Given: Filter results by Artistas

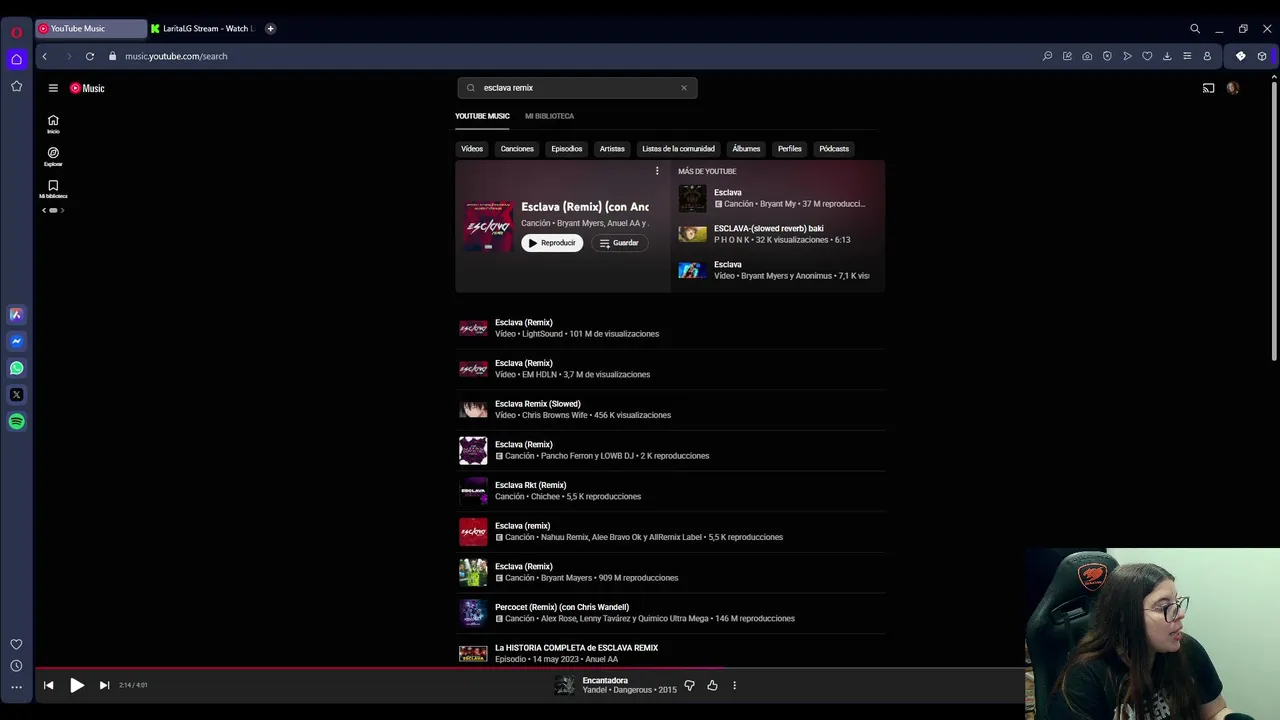Looking at the screenshot, I should click(612, 149).
